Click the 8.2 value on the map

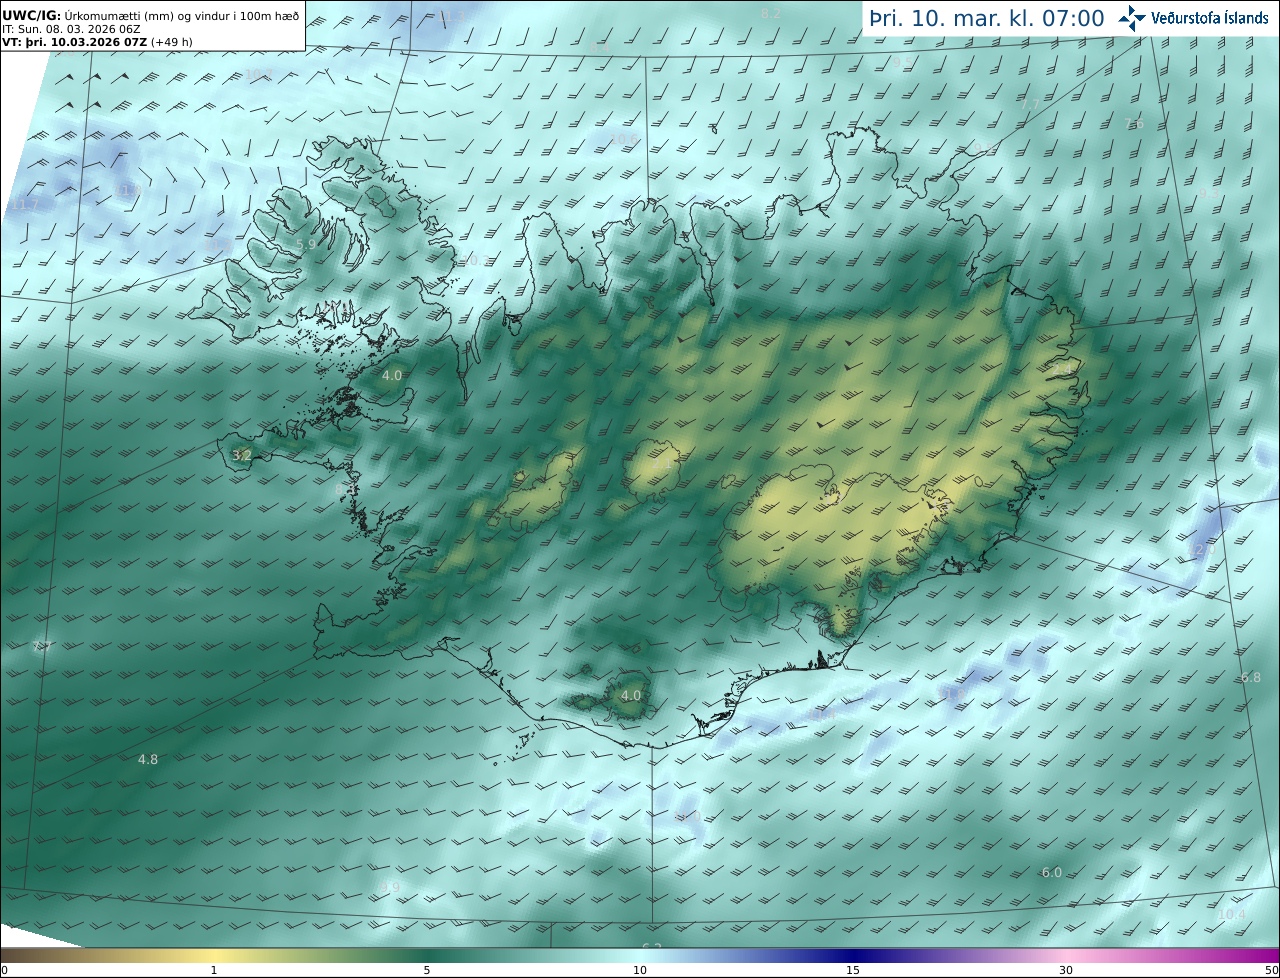tap(771, 13)
